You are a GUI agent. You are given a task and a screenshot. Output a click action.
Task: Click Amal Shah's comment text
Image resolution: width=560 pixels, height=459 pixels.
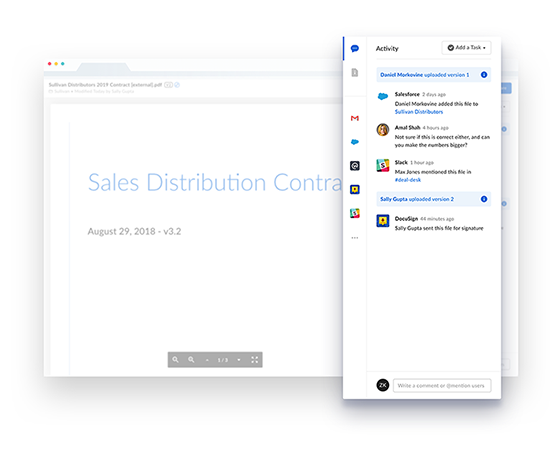(x=442, y=141)
